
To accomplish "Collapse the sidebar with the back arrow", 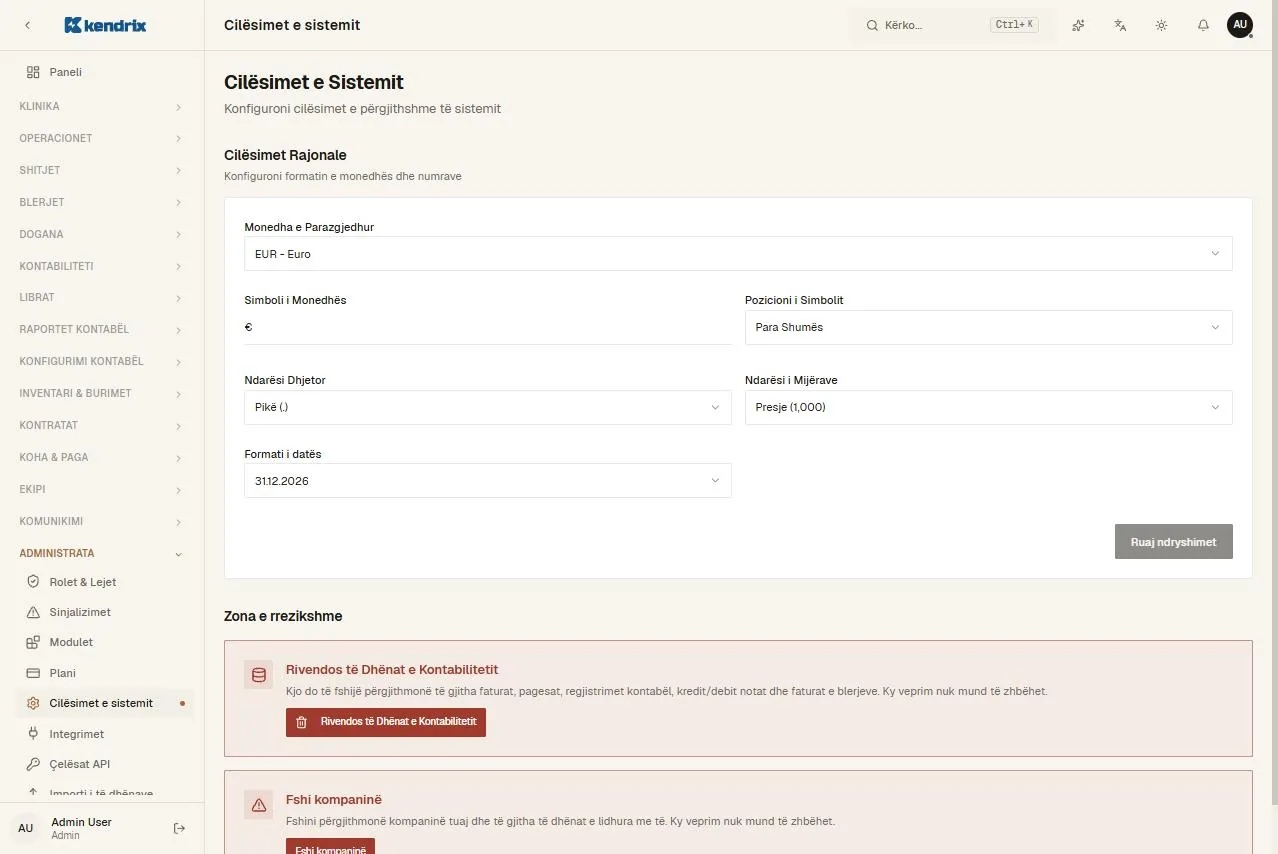I will tap(27, 25).
